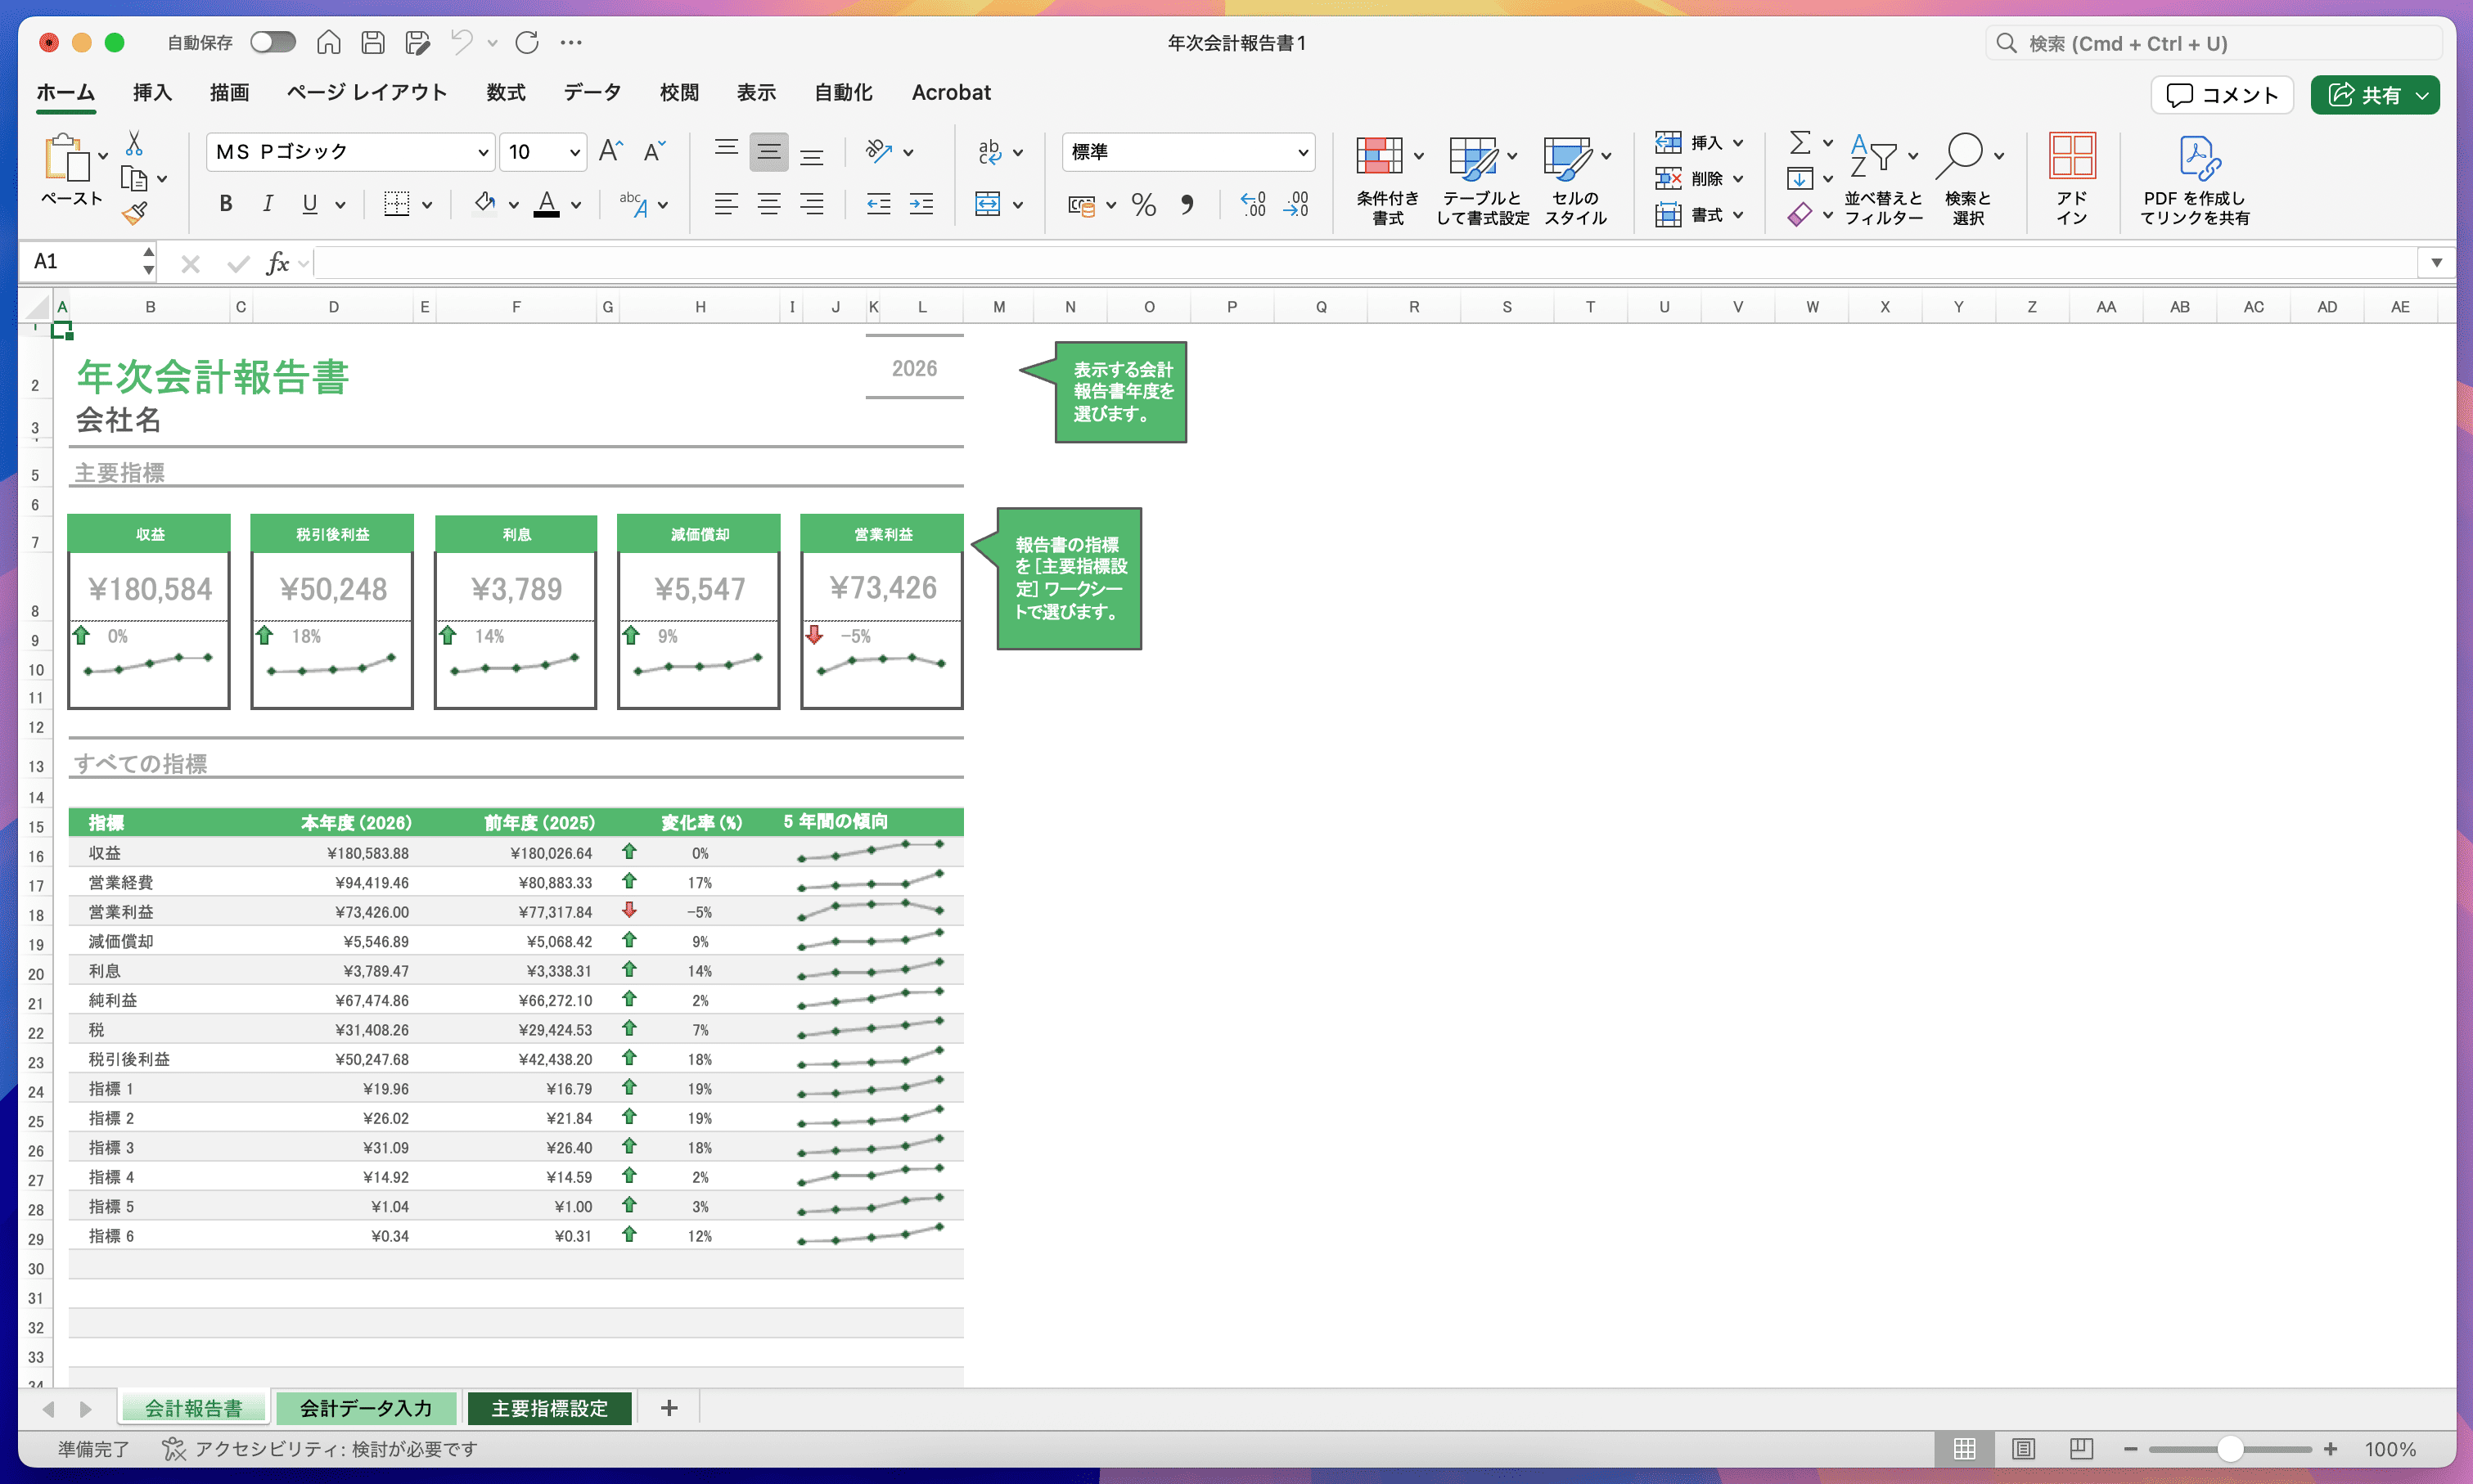Click the center-align text icon
Viewport: 2473px width, 1484px height.
click(x=769, y=205)
